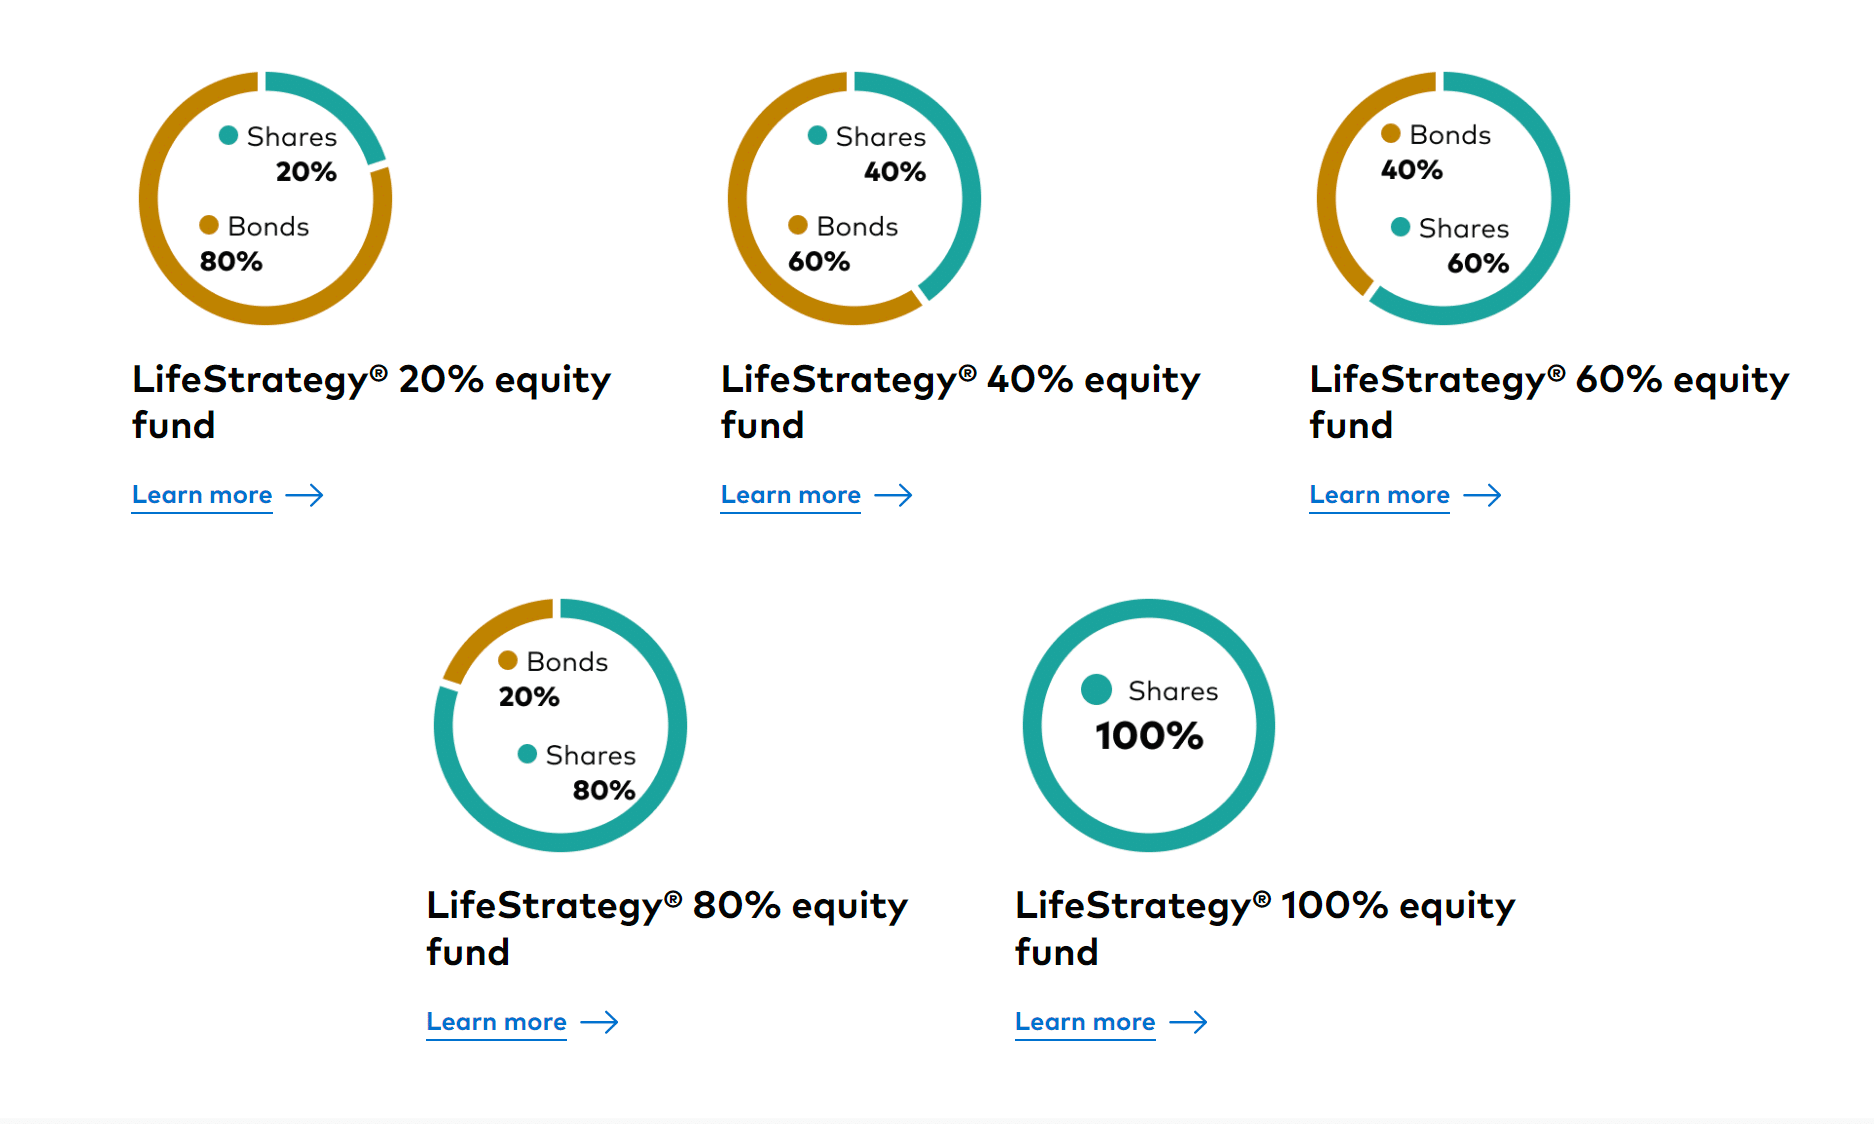Image resolution: width=1874 pixels, height=1124 pixels.
Task: Open Learn more for LifeStrategy 40% equity fund
Action: 791,495
